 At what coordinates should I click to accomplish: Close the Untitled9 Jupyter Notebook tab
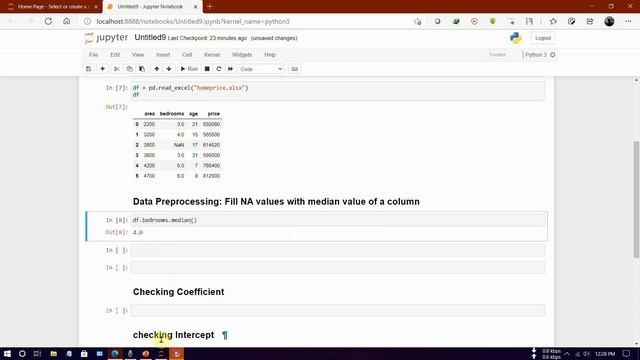click(195, 7)
